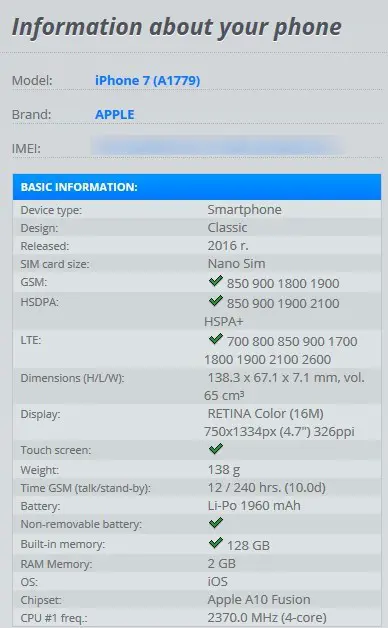Select the 'Classic' design value
Screen dimensions: 388x628
(227, 228)
